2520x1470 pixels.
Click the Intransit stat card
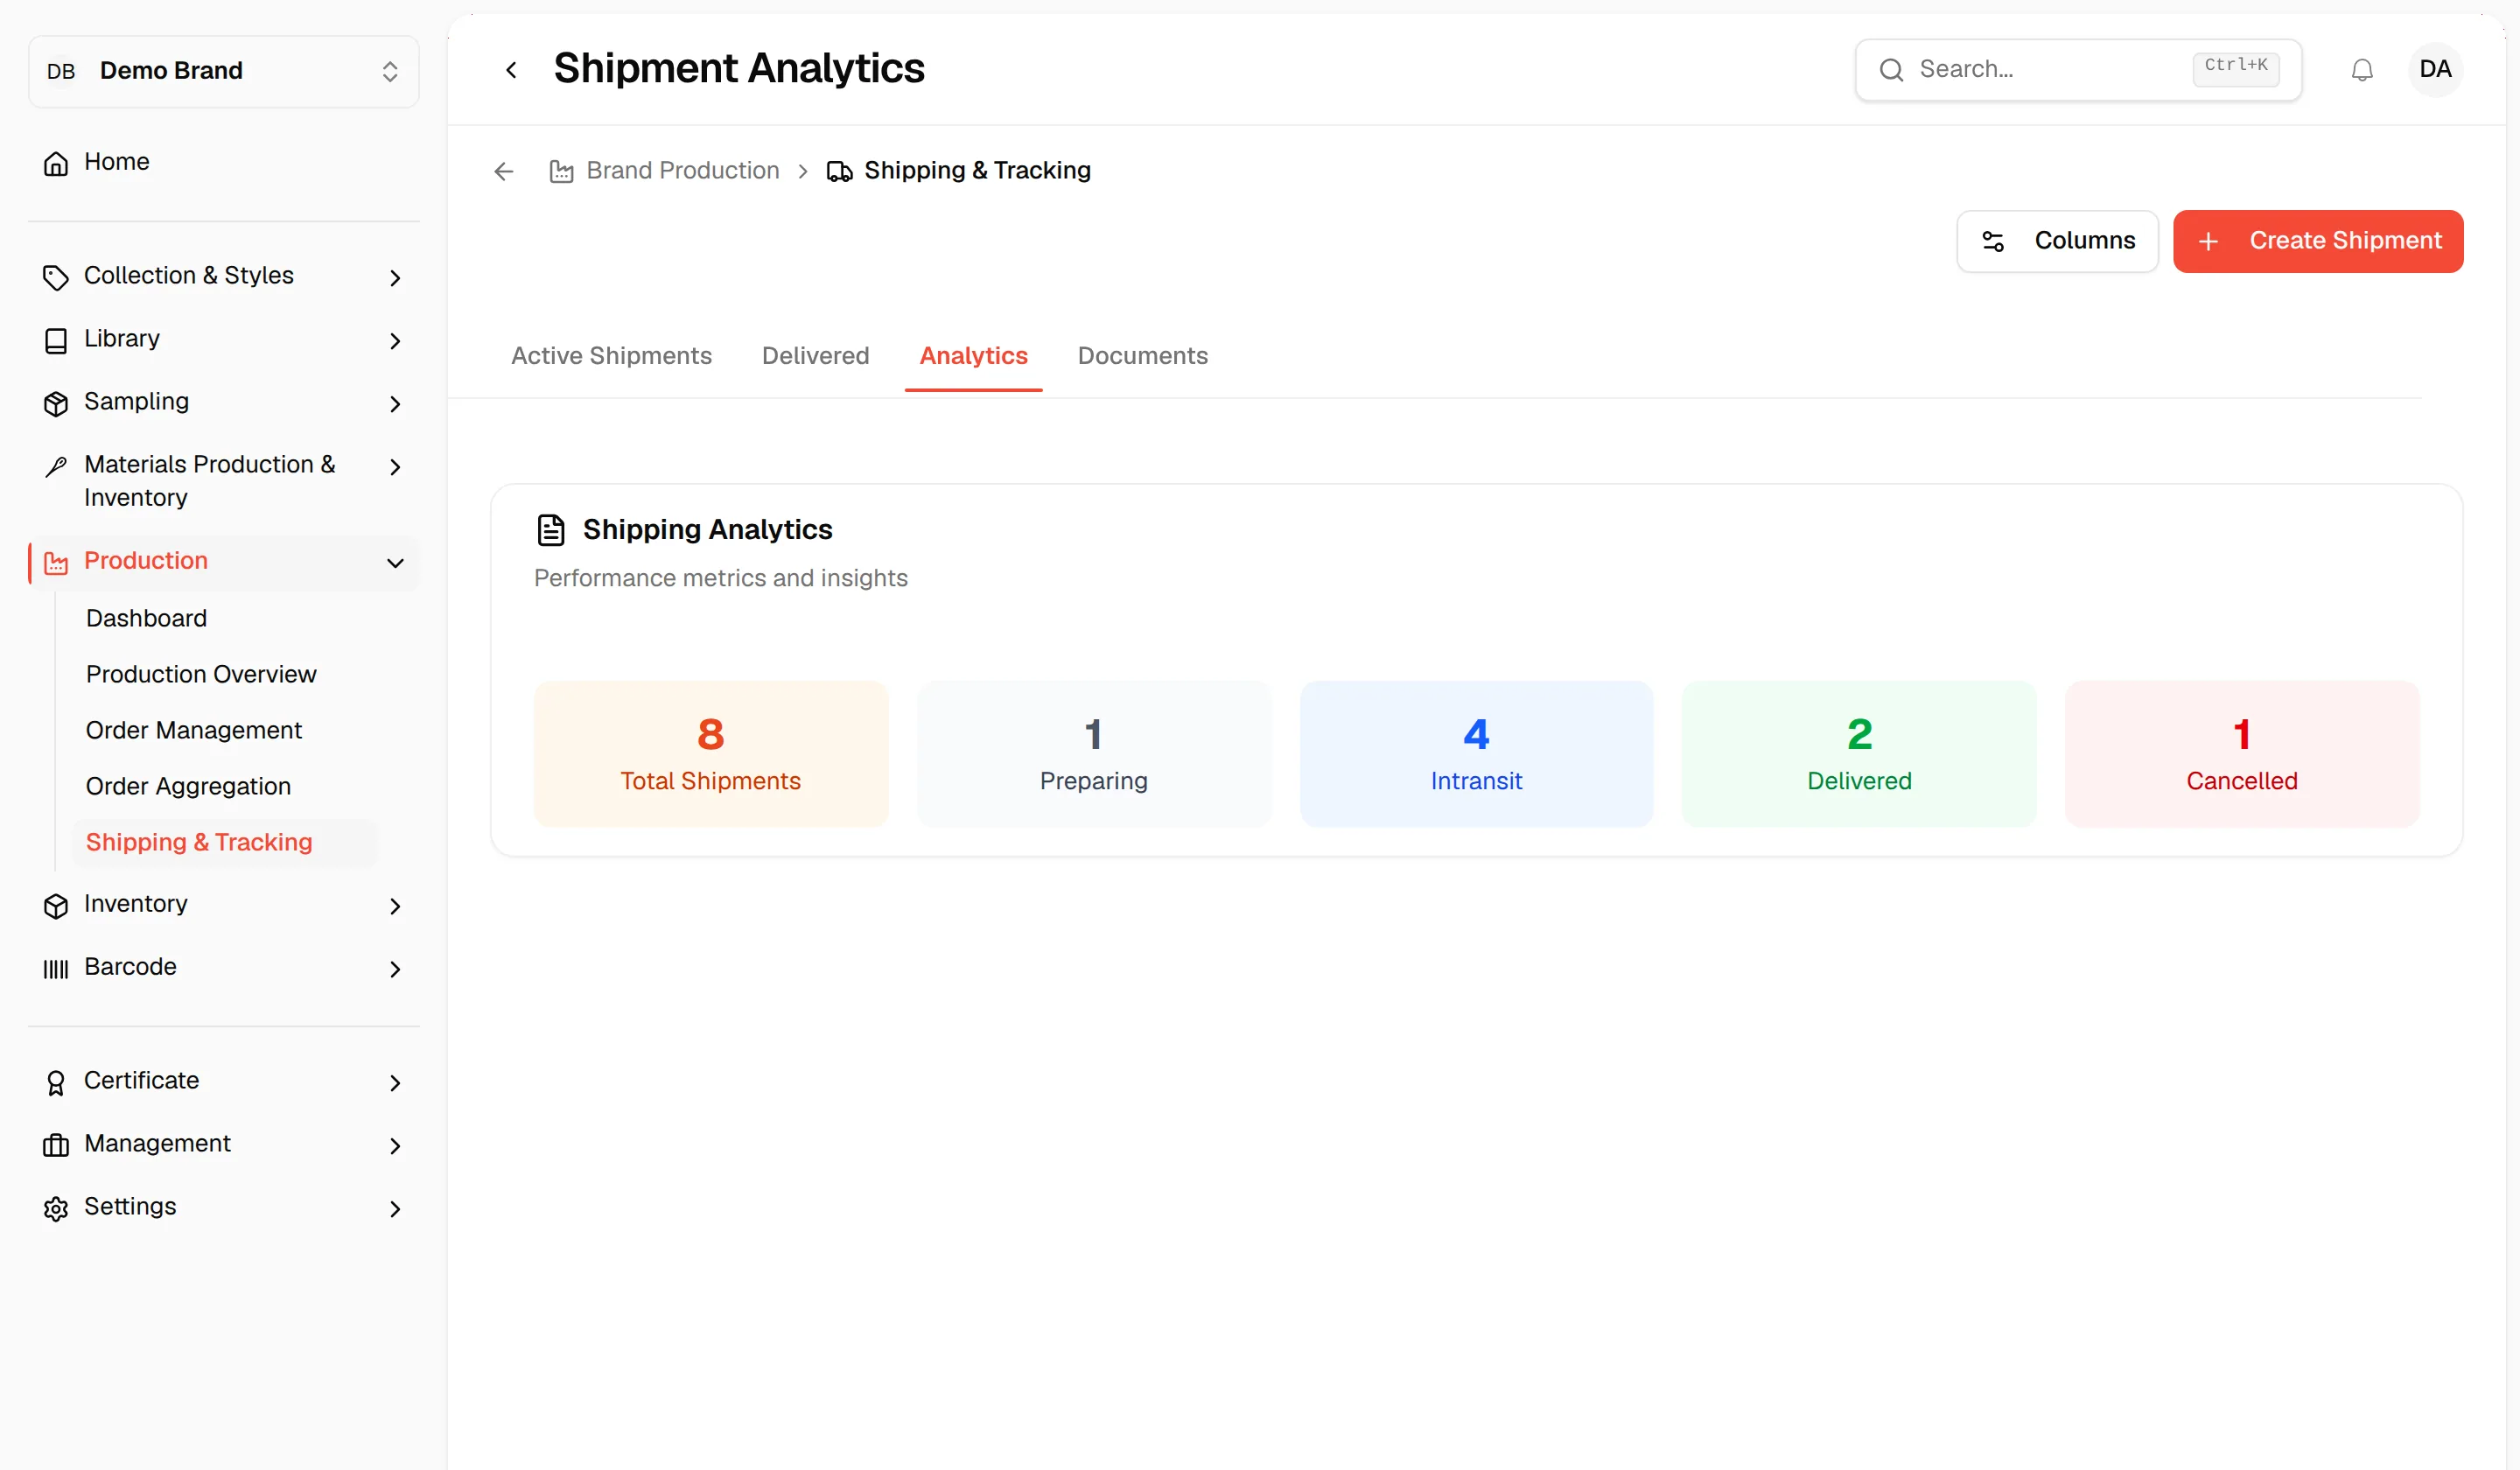click(1476, 754)
